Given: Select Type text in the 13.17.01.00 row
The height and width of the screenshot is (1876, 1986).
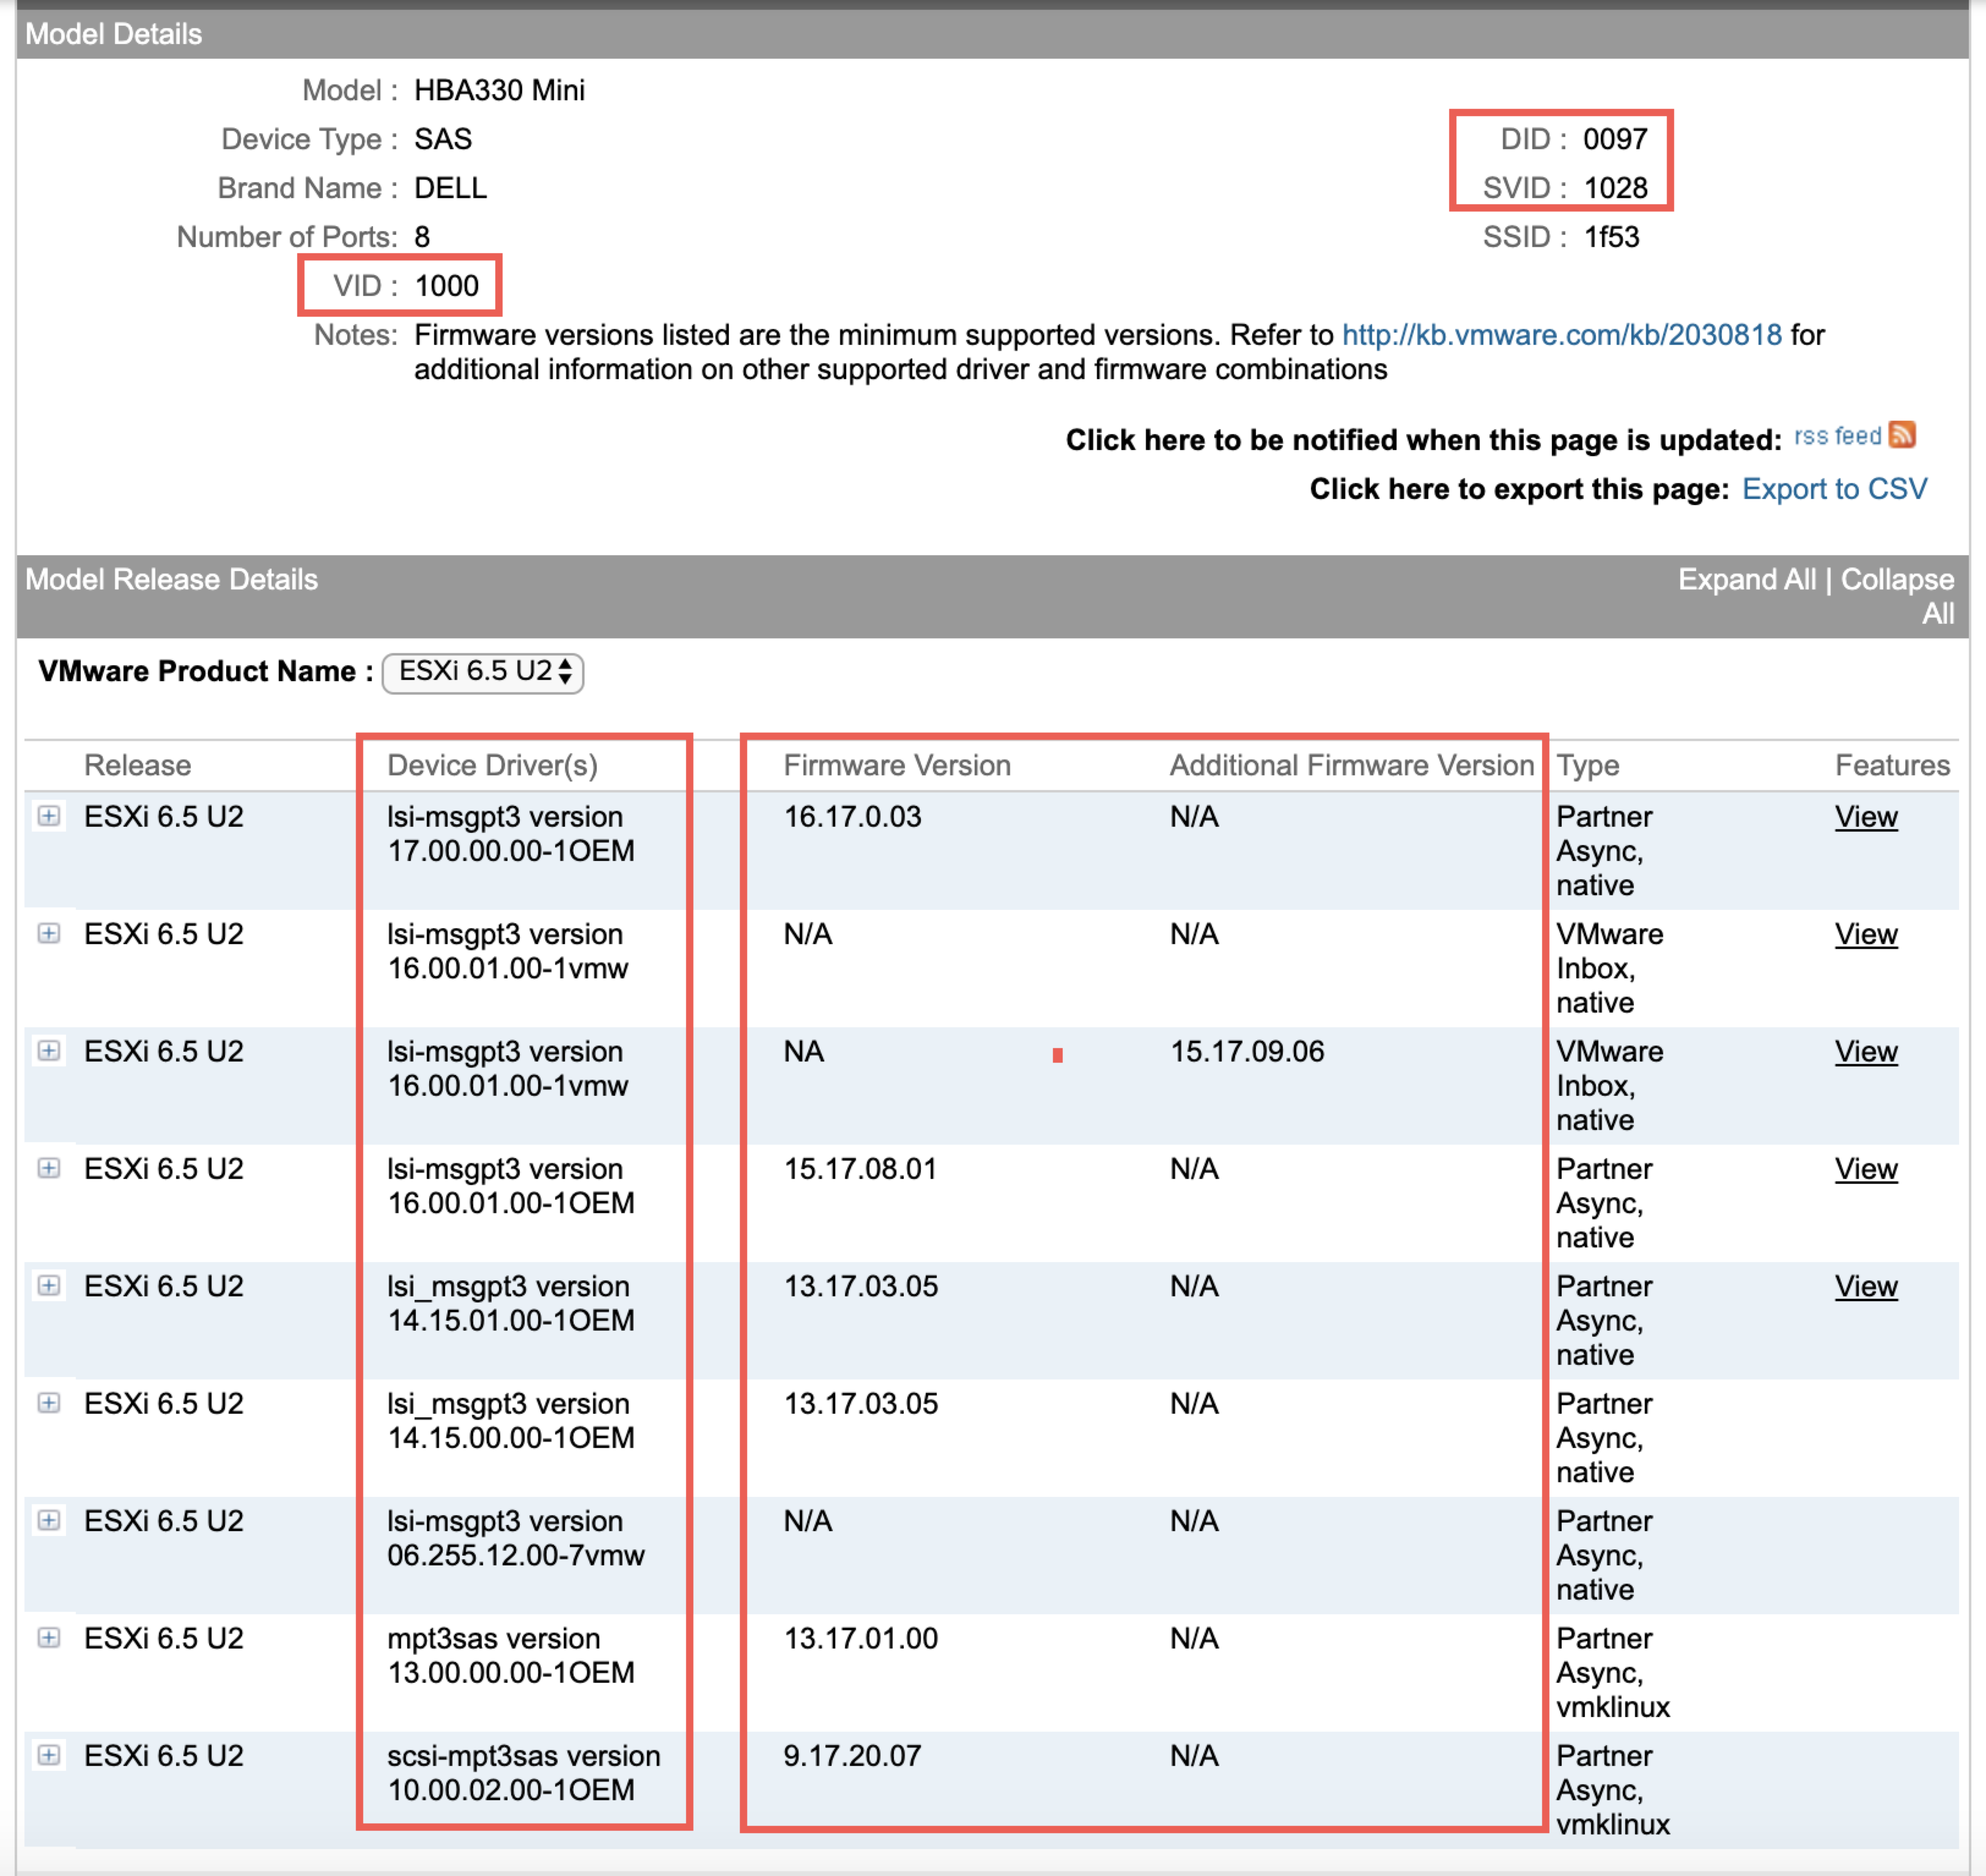Looking at the screenshot, I should tap(1612, 1673).
